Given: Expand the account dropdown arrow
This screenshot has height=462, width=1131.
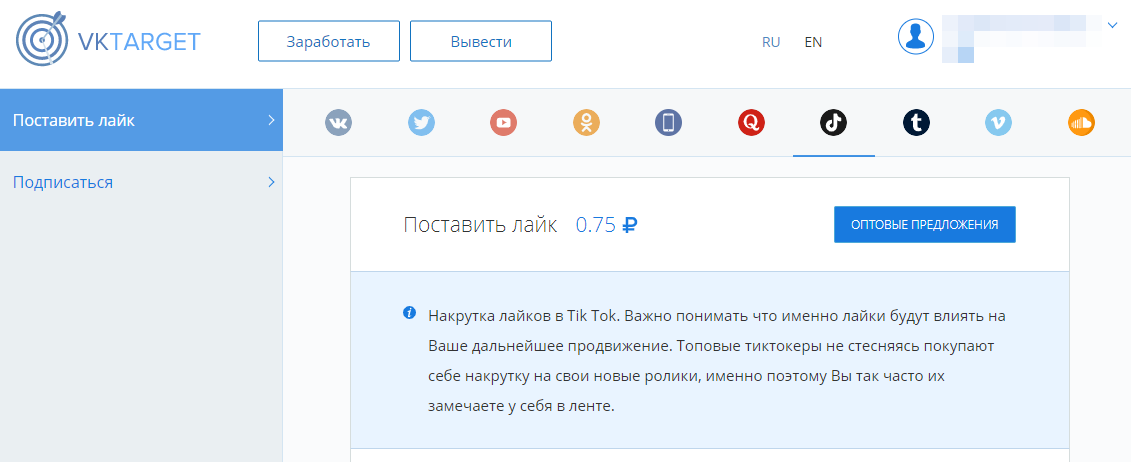Looking at the screenshot, I should 1112,26.
